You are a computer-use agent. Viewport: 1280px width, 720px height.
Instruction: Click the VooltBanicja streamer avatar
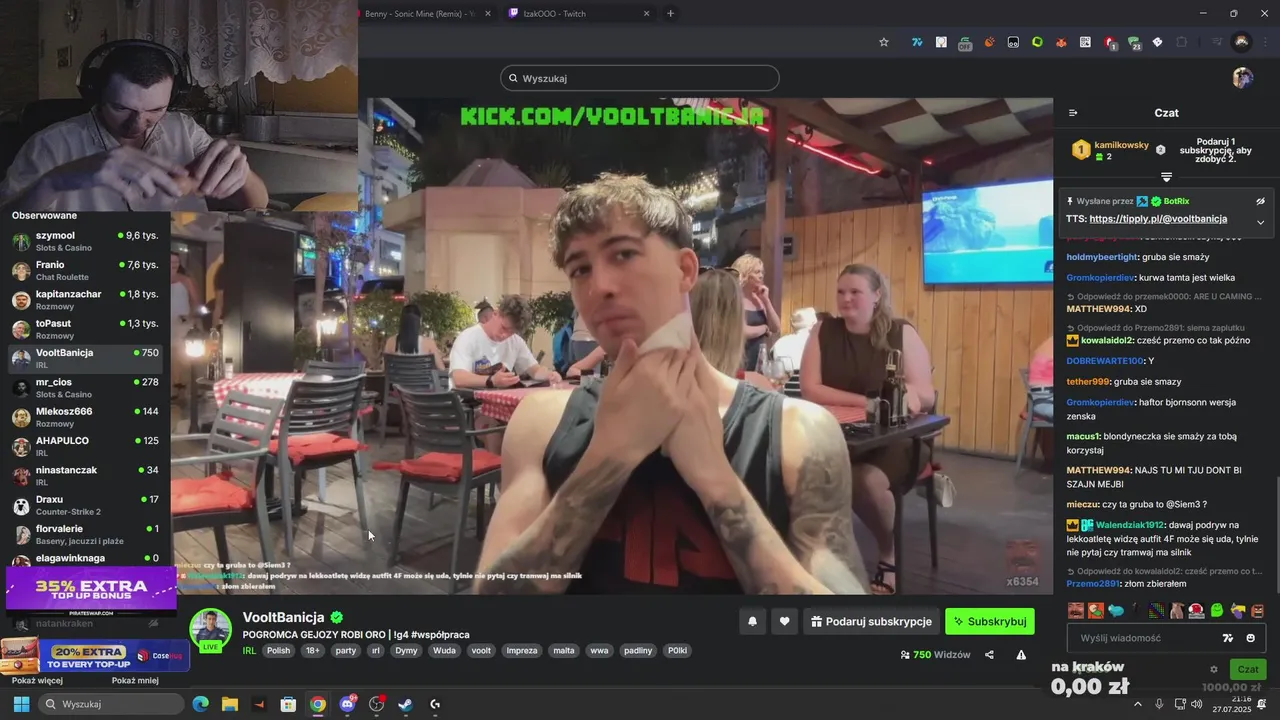pyautogui.click(x=211, y=630)
